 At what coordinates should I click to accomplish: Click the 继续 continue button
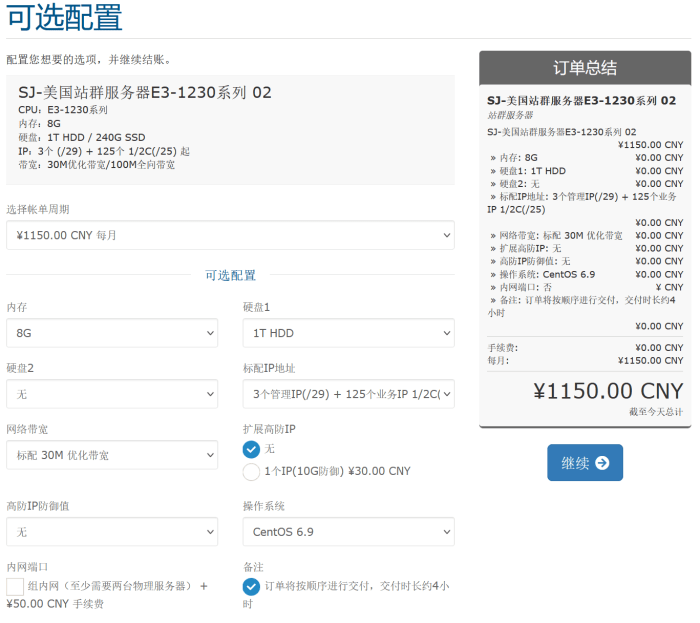click(x=585, y=462)
